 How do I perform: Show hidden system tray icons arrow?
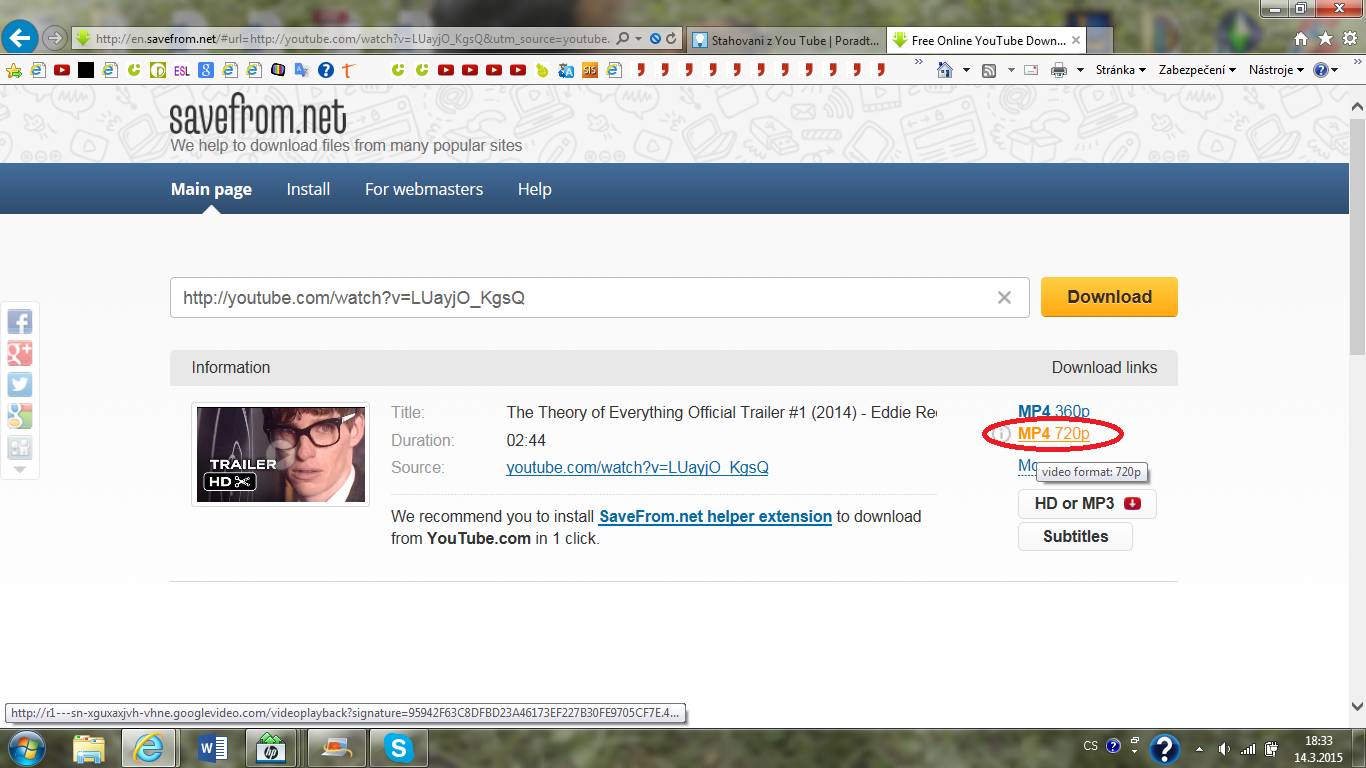click(1200, 748)
